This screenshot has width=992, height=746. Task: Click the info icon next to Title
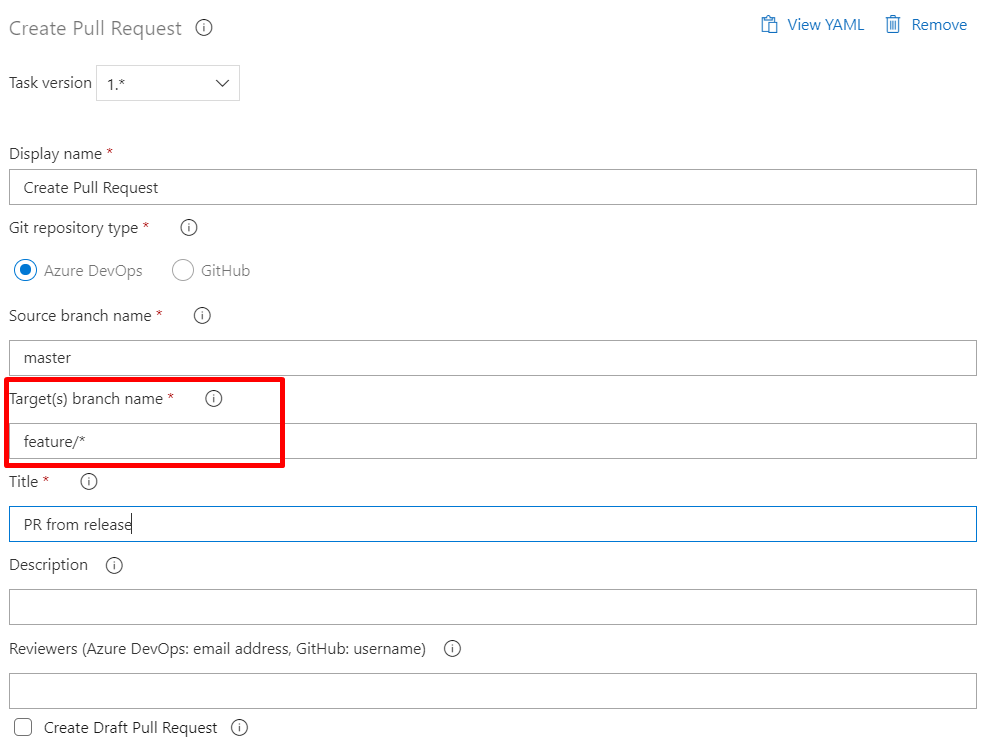89,482
